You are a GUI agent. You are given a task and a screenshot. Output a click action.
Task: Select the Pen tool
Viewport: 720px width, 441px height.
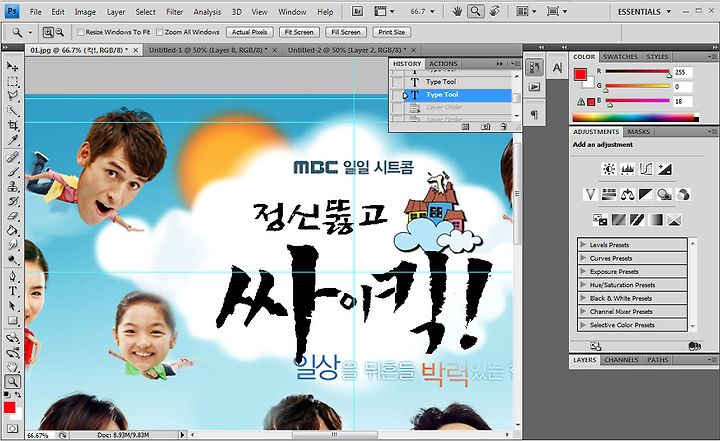[x=12, y=276]
